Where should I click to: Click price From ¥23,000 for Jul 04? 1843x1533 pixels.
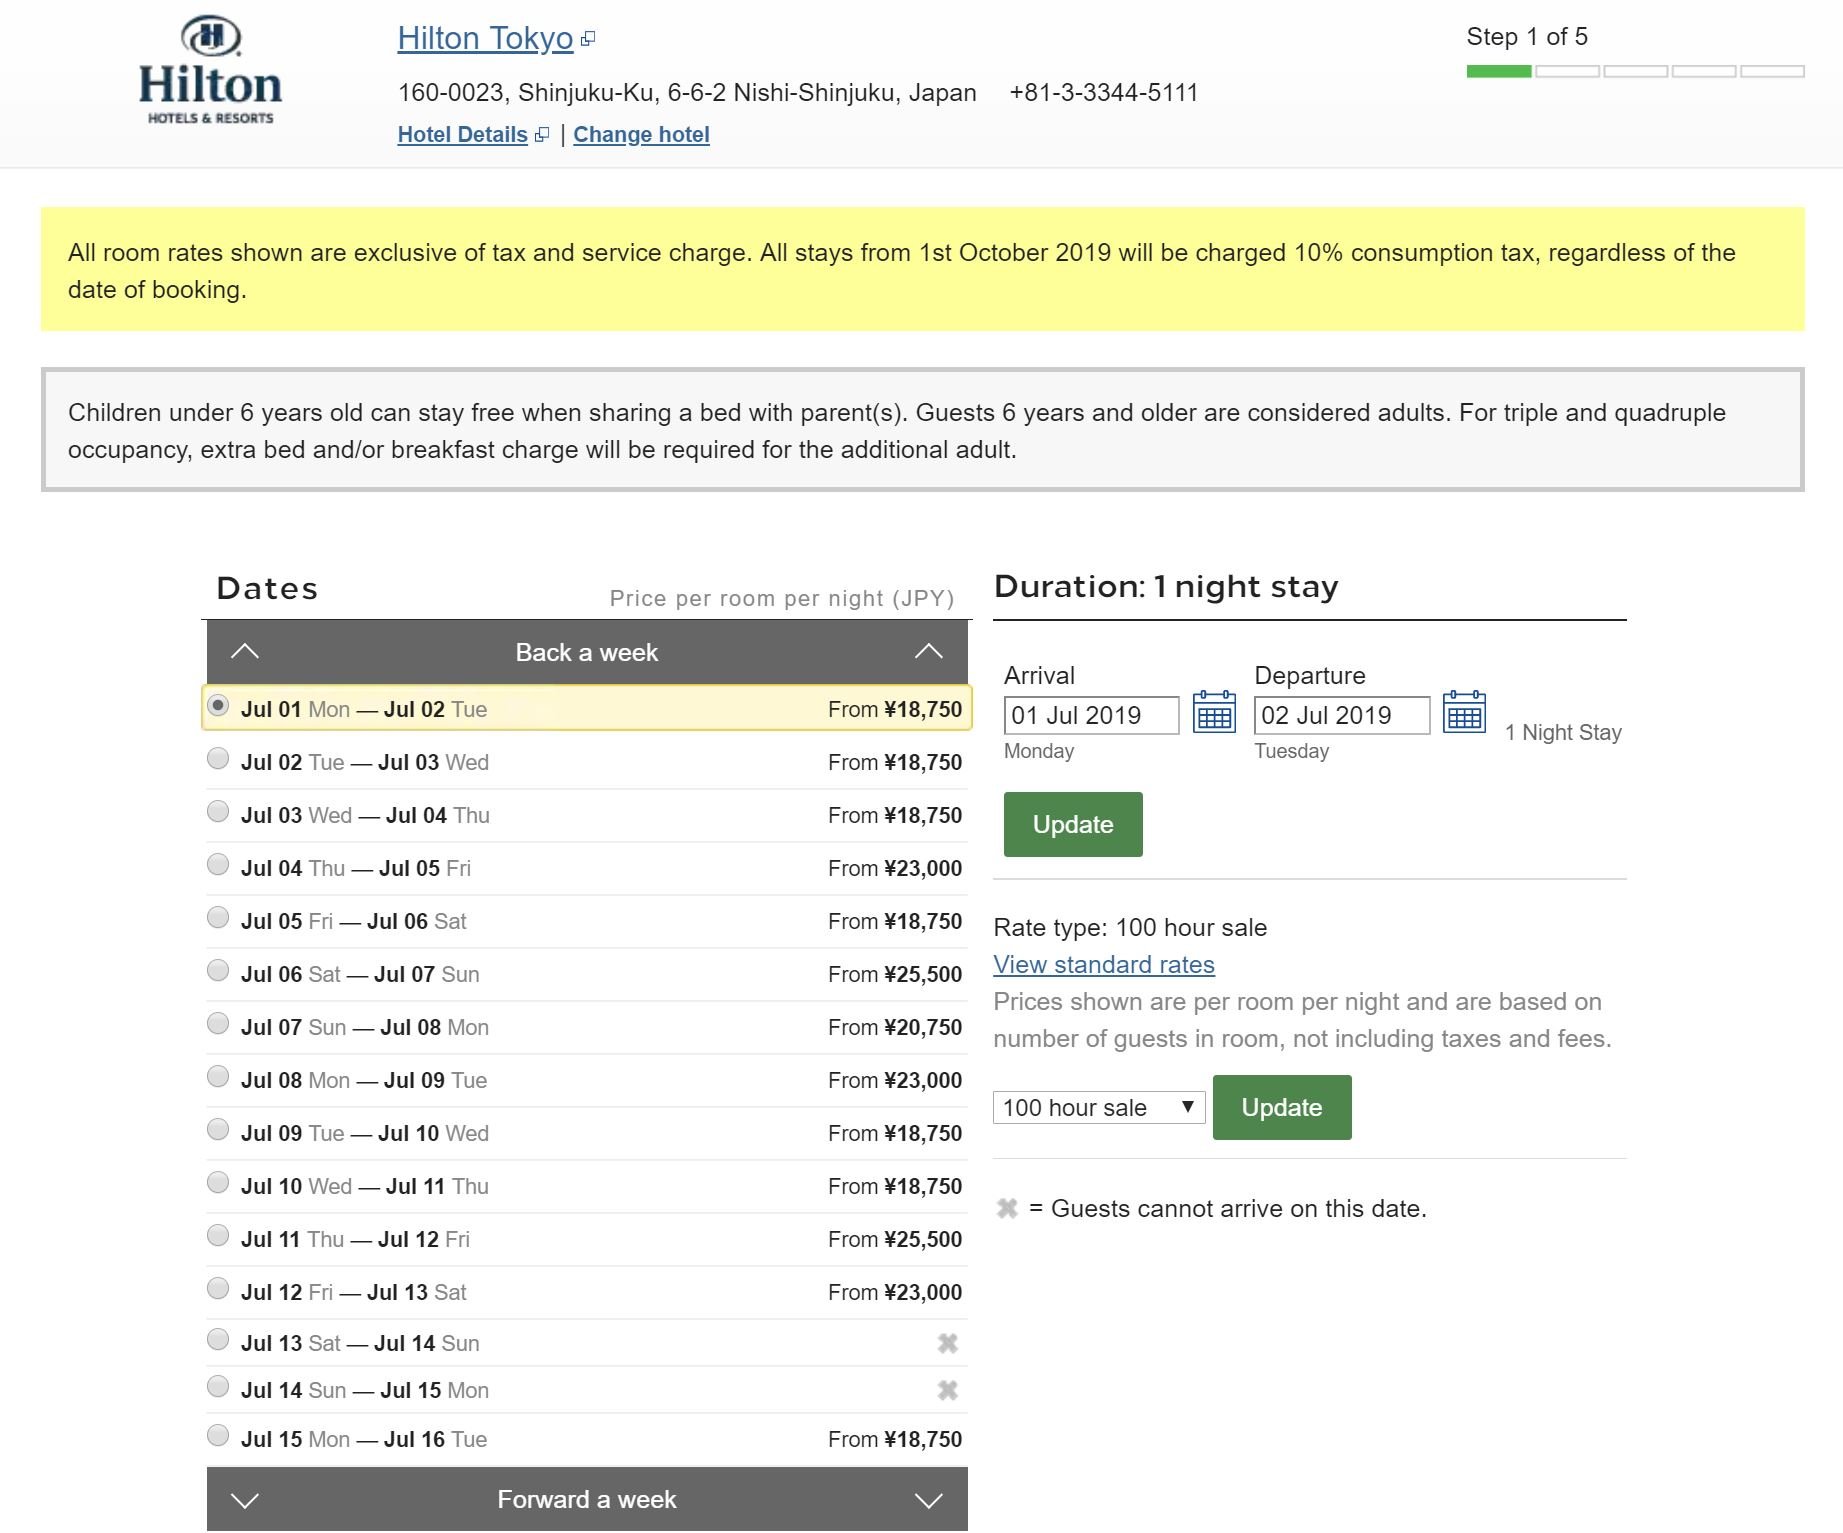895,868
